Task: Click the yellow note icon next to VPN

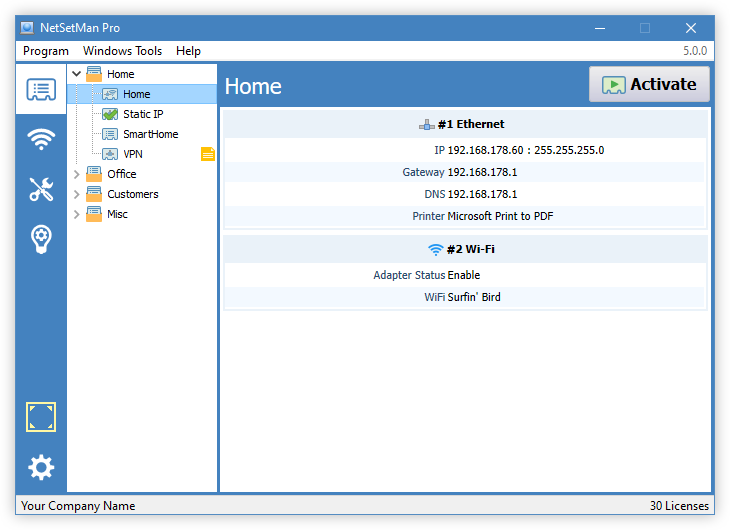Action: click(208, 154)
